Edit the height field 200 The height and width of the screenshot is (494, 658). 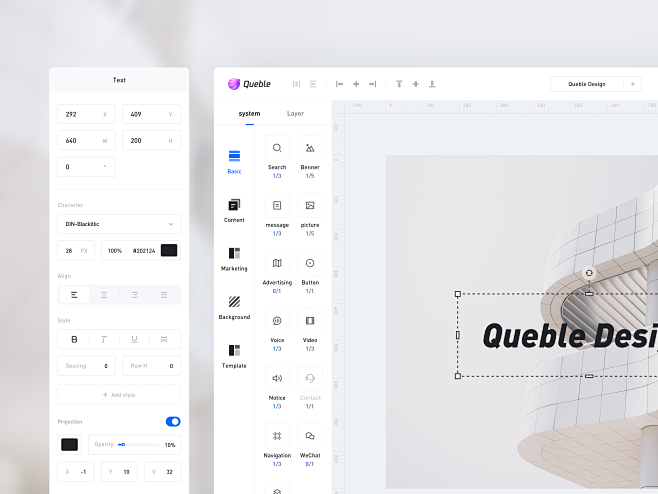click(x=151, y=141)
